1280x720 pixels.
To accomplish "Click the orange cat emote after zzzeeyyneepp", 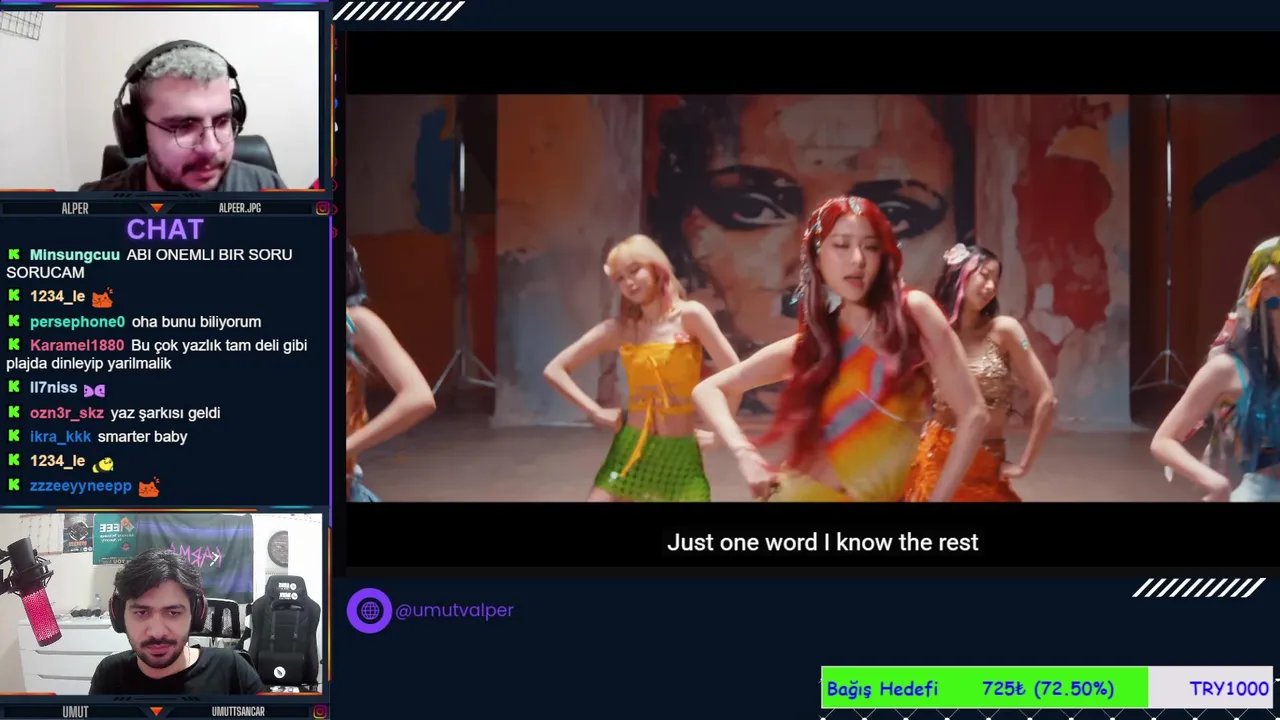I will (149, 488).
